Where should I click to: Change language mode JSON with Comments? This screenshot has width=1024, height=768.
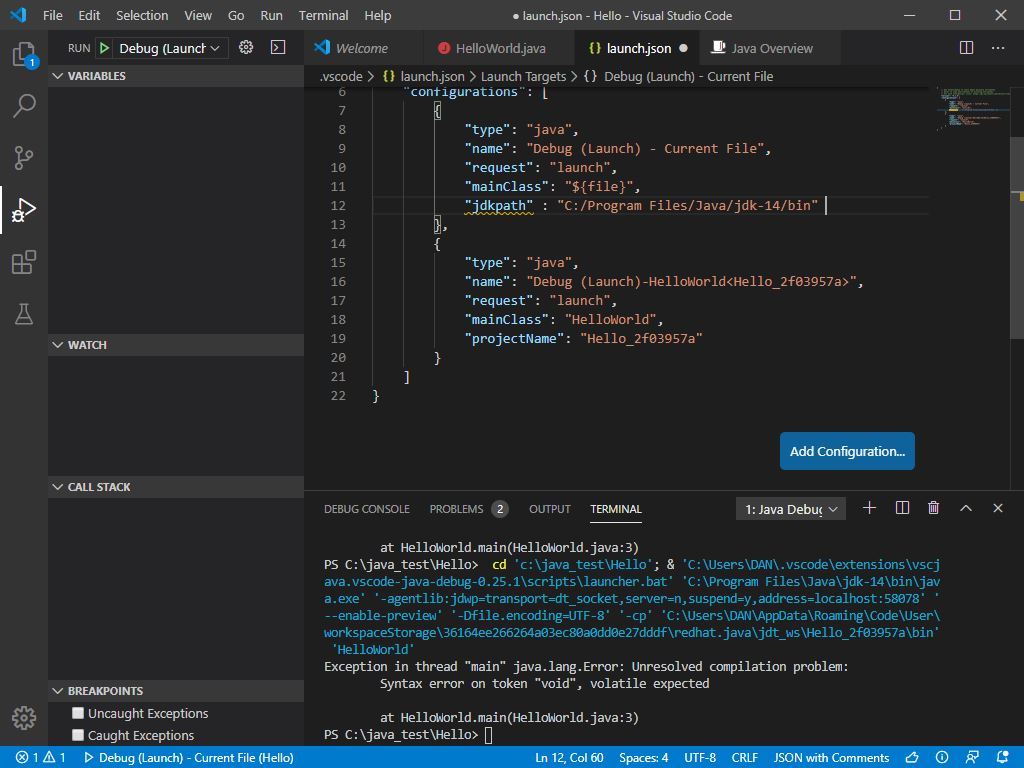coord(831,758)
